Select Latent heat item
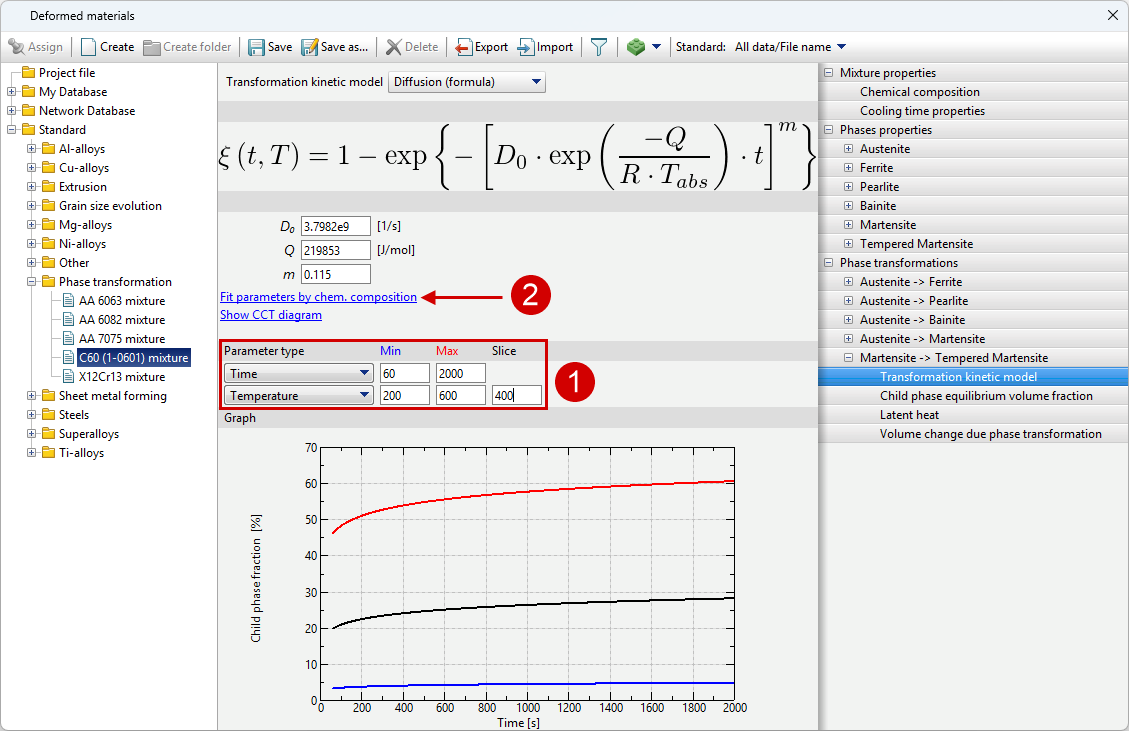 coord(909,415)
